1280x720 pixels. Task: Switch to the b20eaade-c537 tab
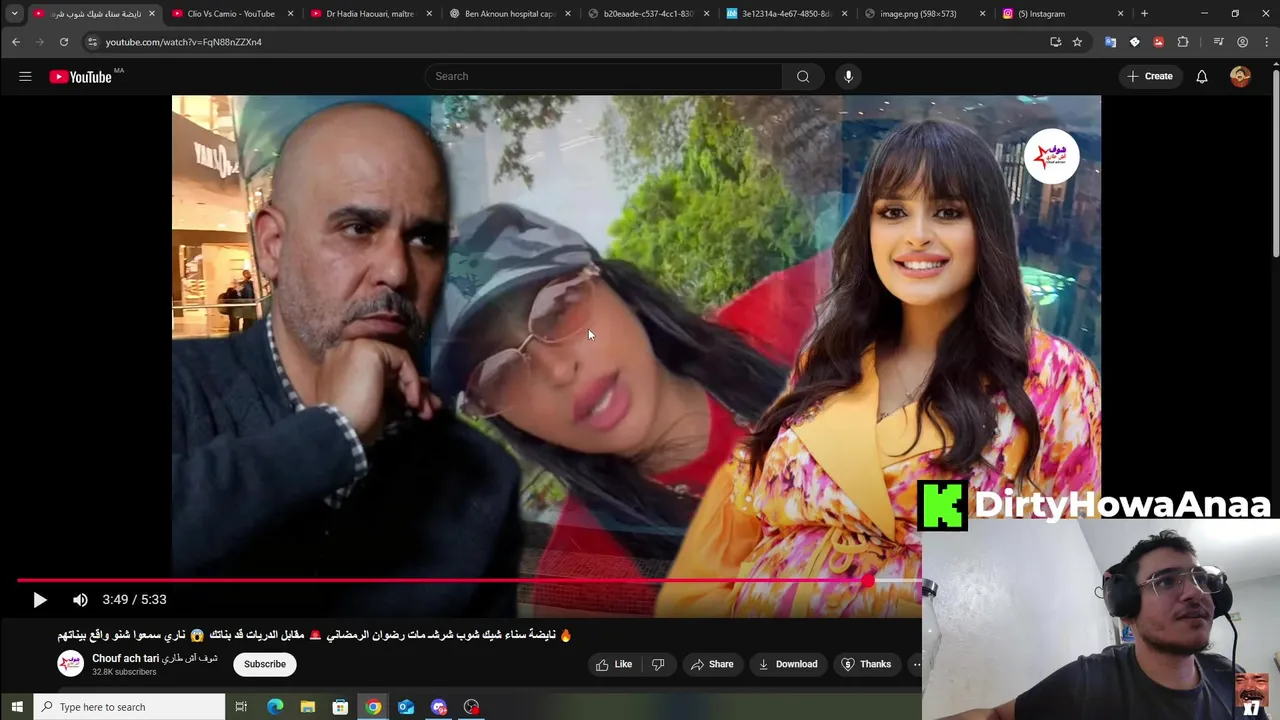point(647,14)
